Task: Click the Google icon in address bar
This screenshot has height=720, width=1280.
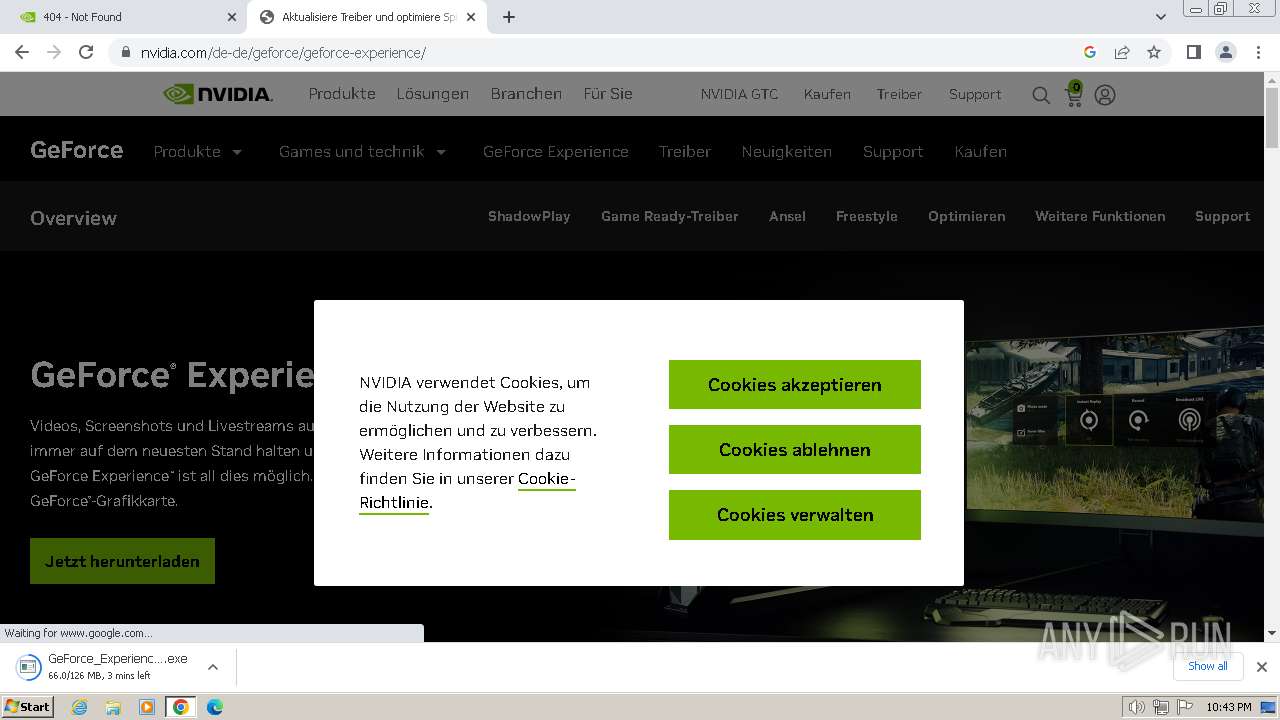Action: coord(1090,52)
